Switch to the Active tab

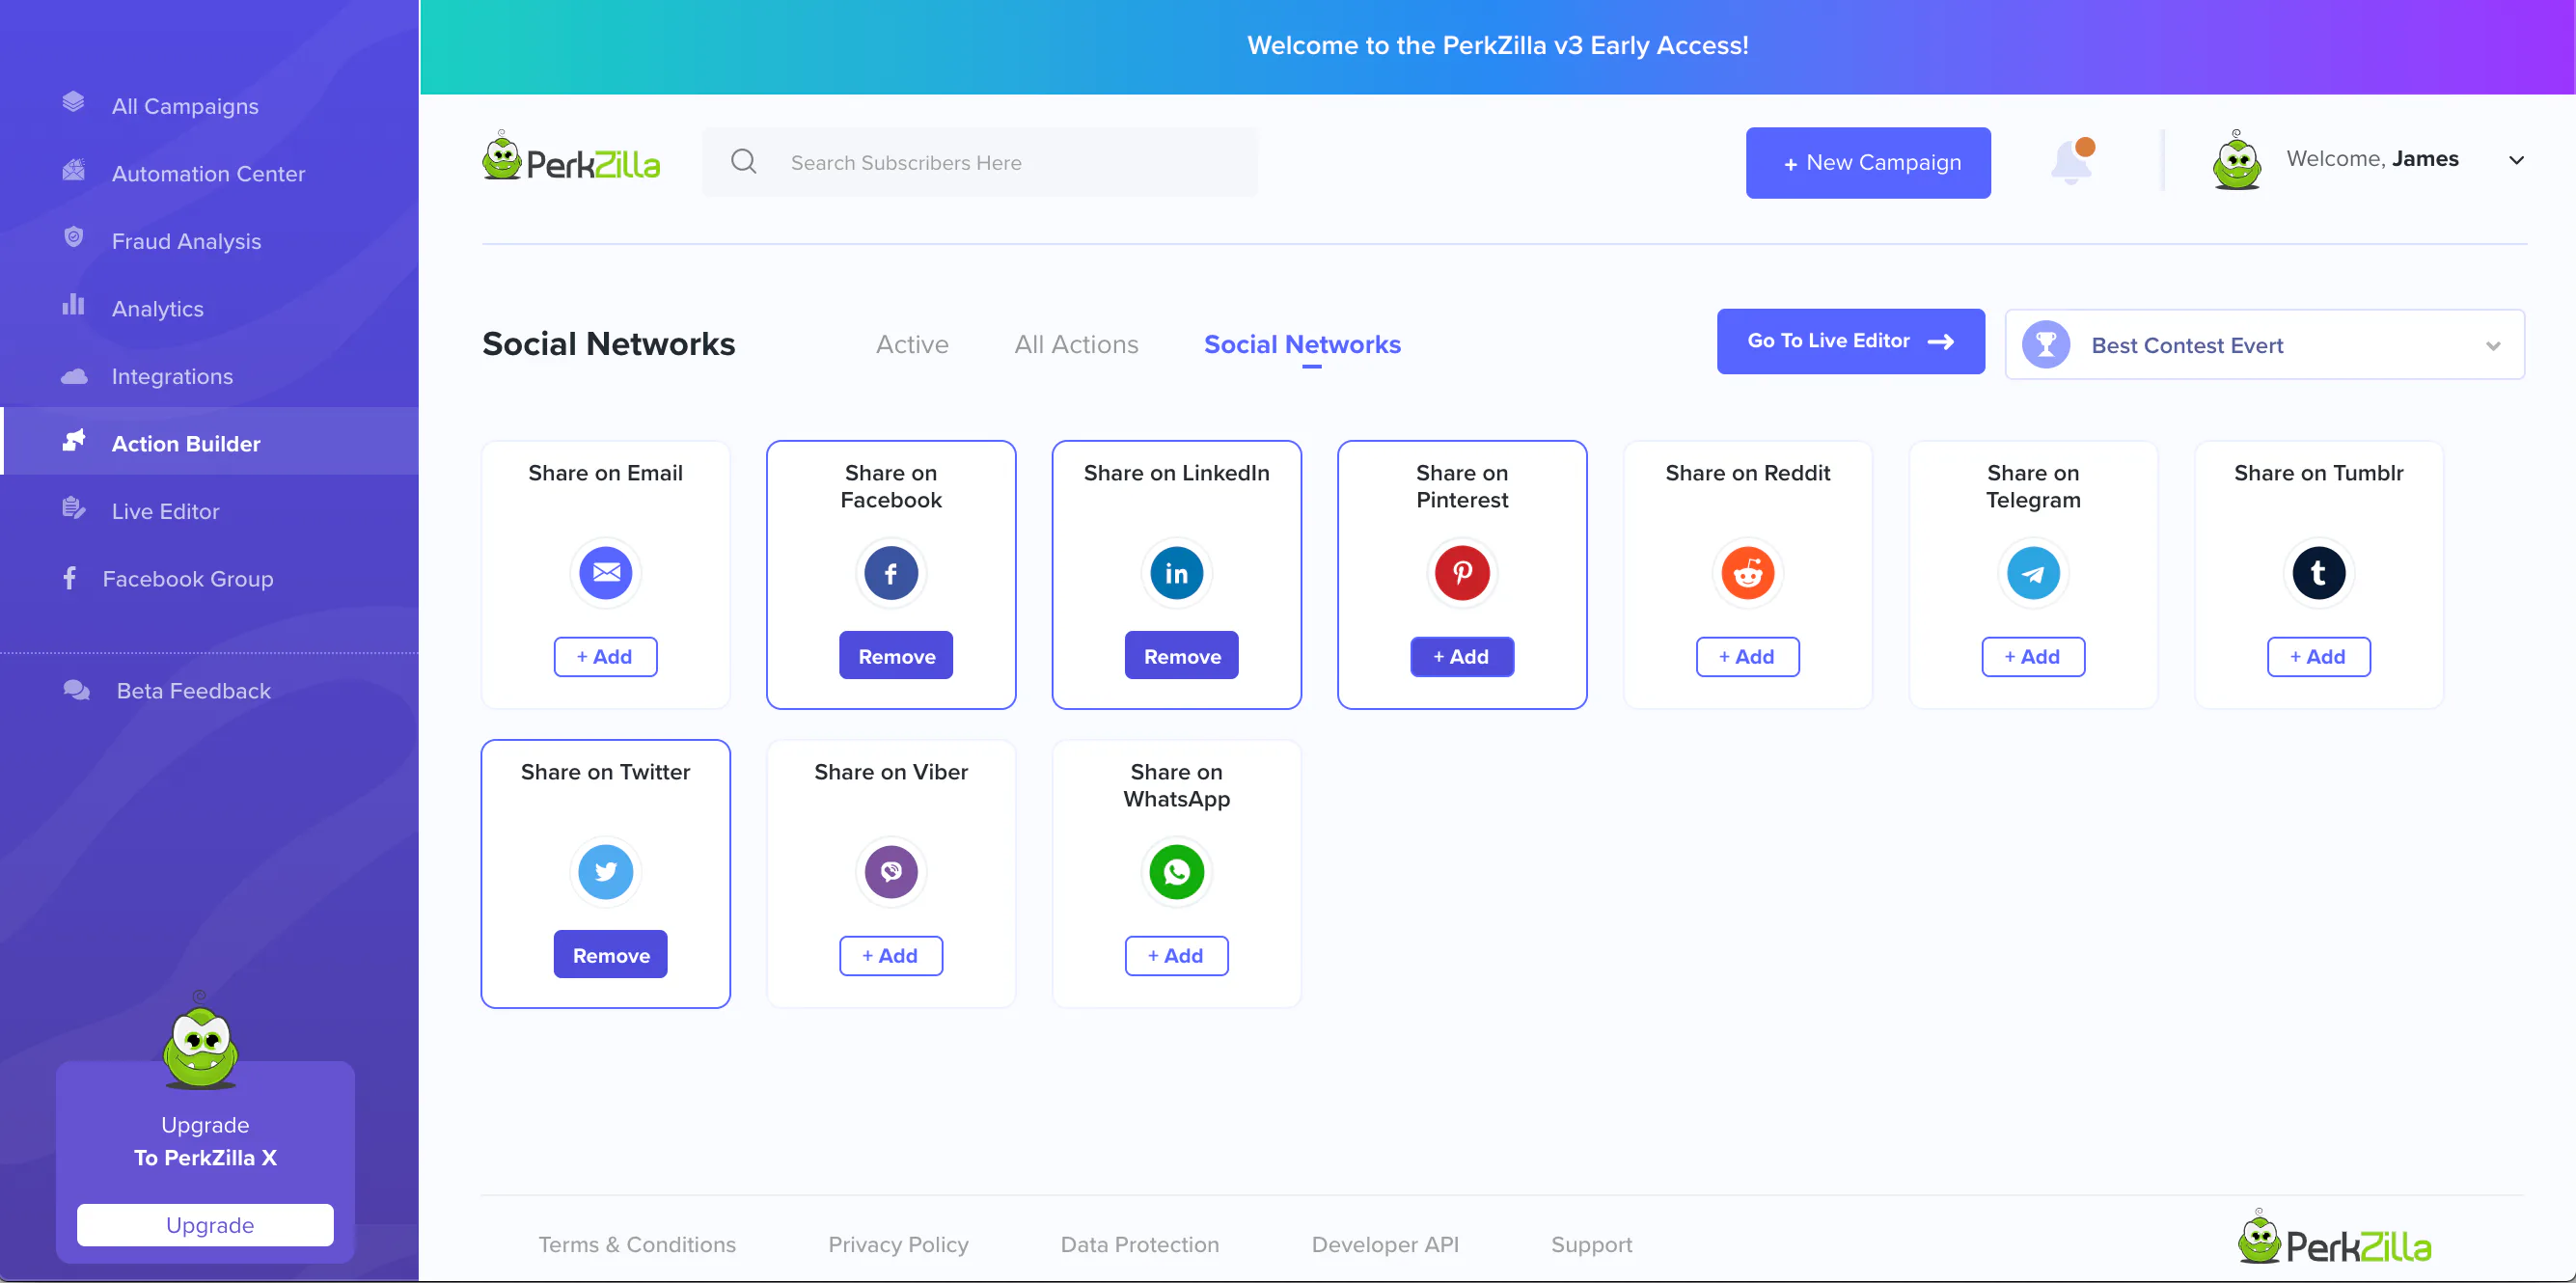[x=911, y=344]
